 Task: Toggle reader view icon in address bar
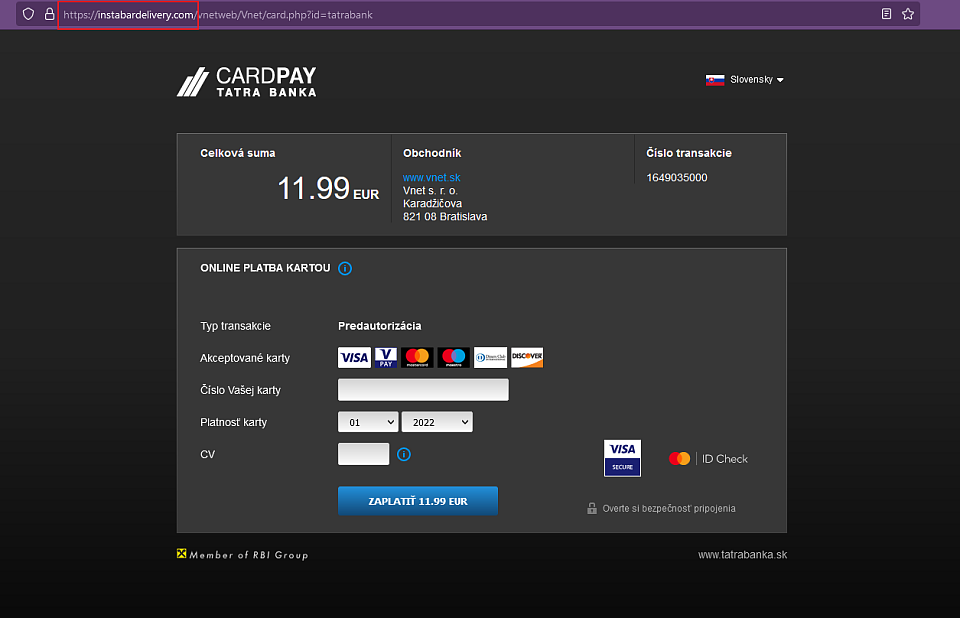(x=886, y=14)
